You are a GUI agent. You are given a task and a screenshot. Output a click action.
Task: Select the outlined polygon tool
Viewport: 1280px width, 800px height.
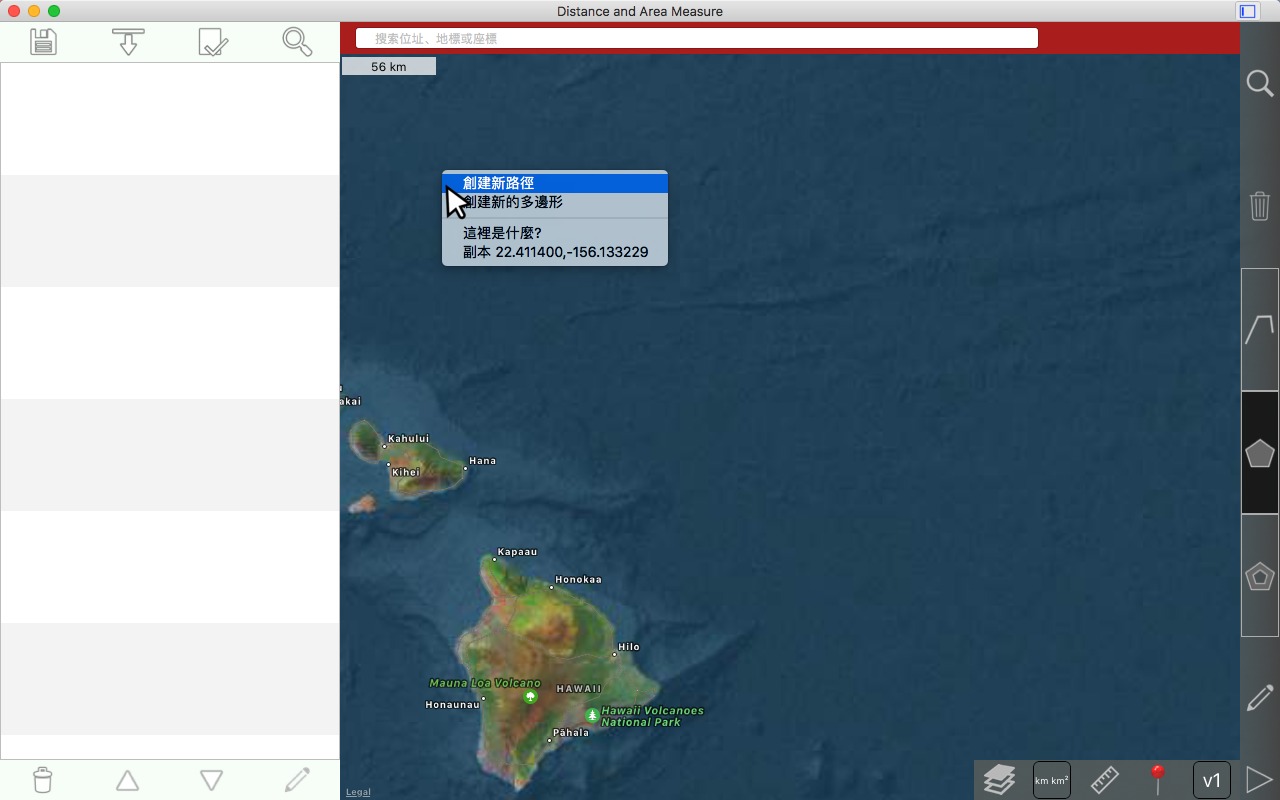pos(1259,576)
